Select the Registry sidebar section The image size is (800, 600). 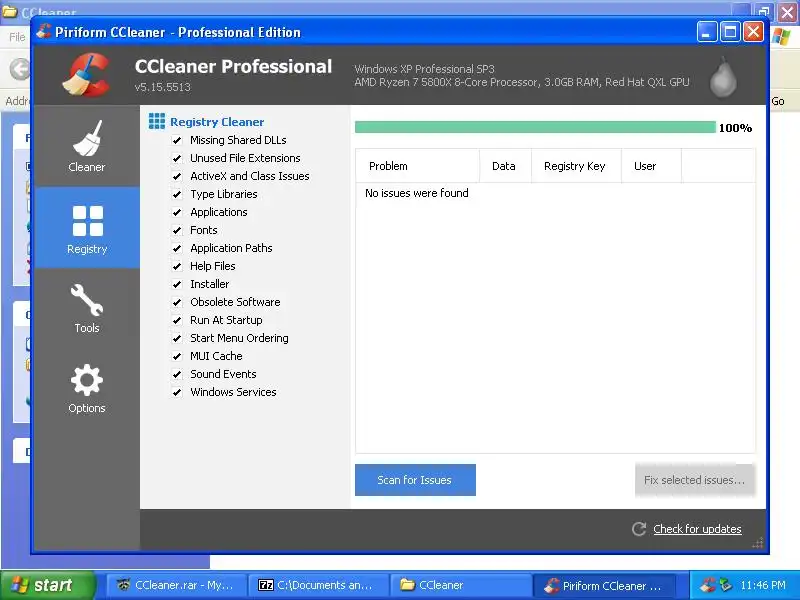click(87, 228)
